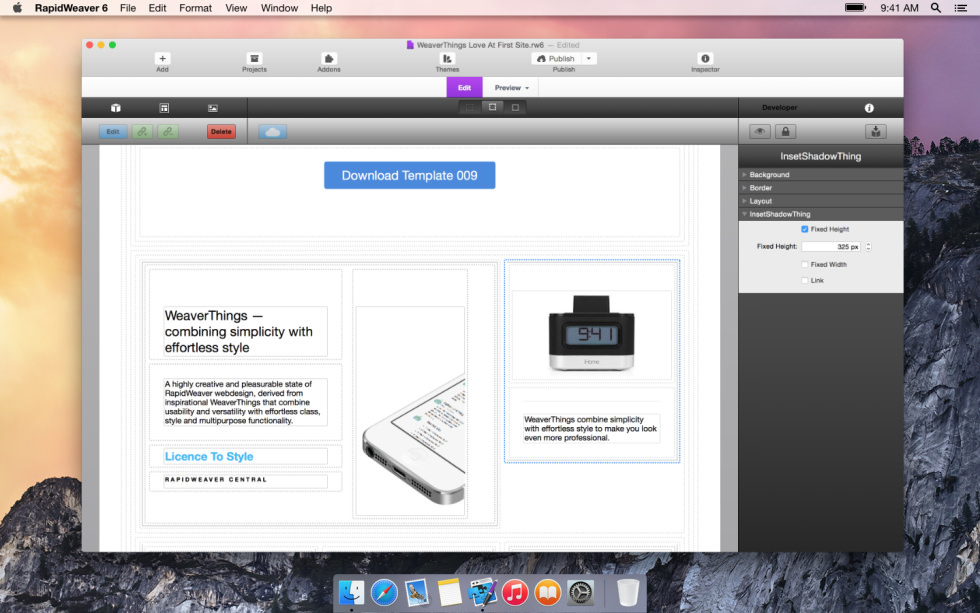Select the rightmost square view mode icon

pyautogui.click(x=516, y=107)
